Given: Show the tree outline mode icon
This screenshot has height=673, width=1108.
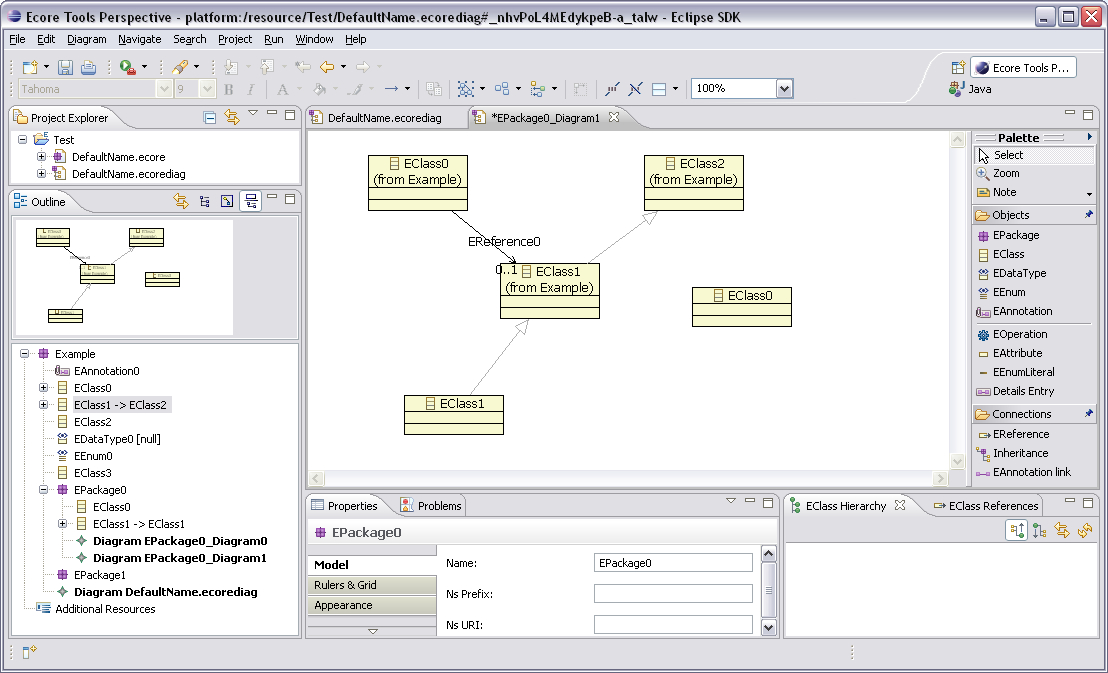Looking at the screenshot, I should tap(205, 201).
